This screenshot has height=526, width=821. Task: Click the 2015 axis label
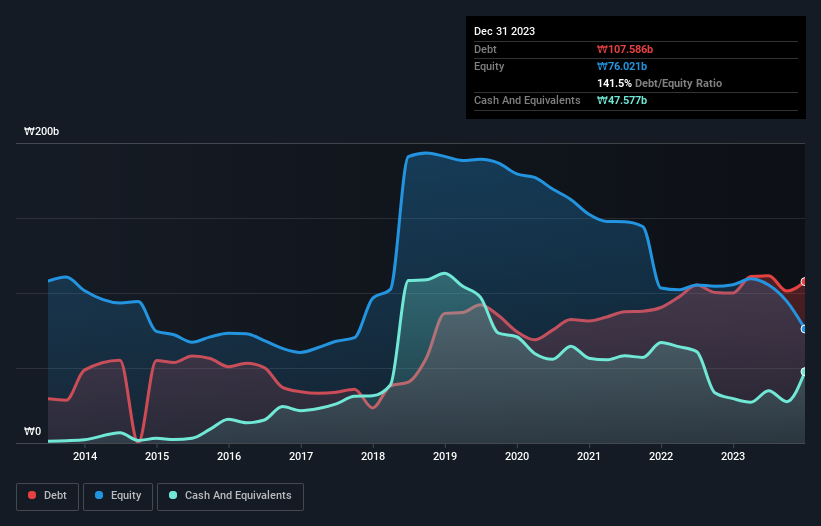click(x=157, y=456)
